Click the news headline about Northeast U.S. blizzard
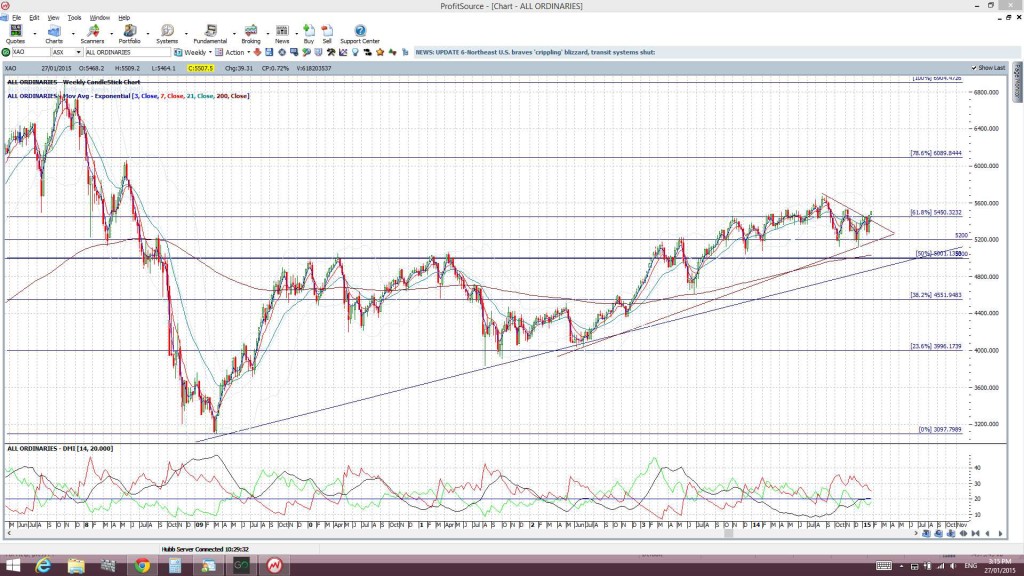 click(535, 52)
